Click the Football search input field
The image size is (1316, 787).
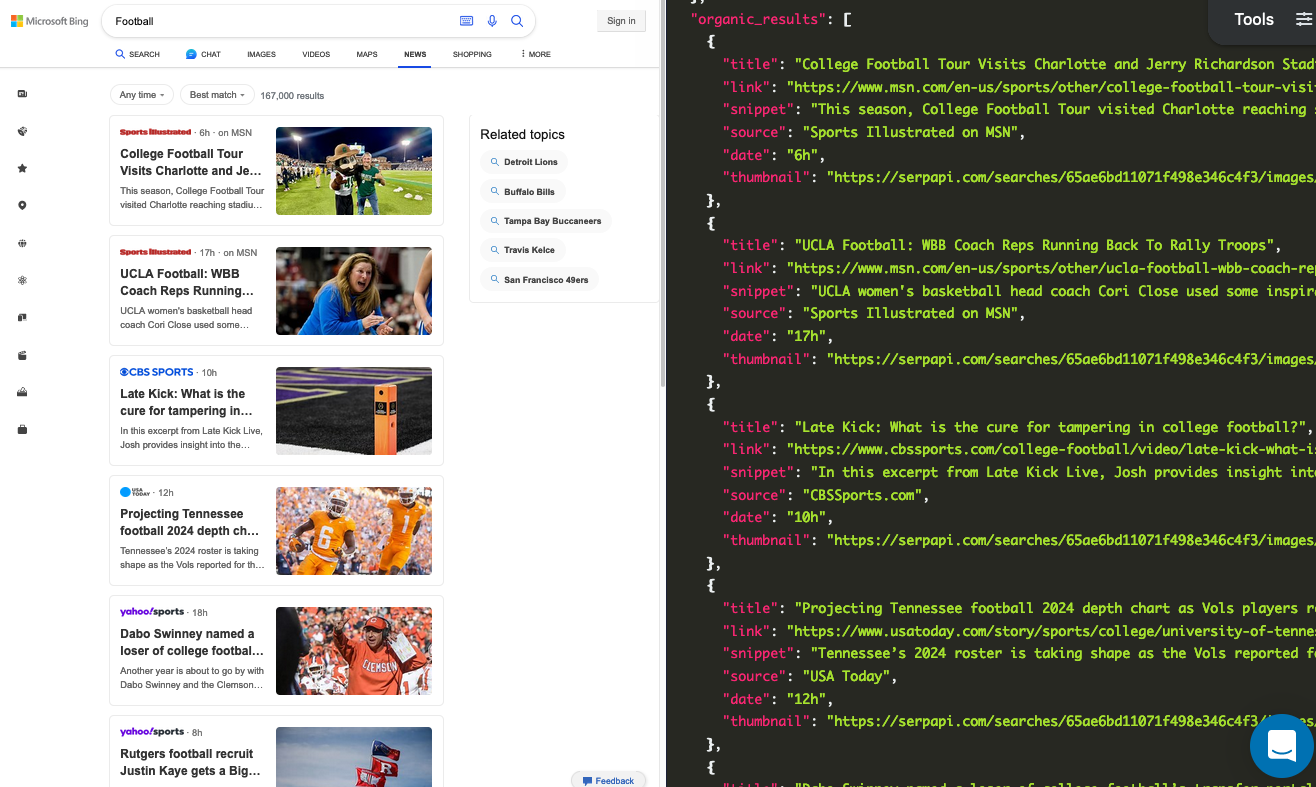click(280, 21)
